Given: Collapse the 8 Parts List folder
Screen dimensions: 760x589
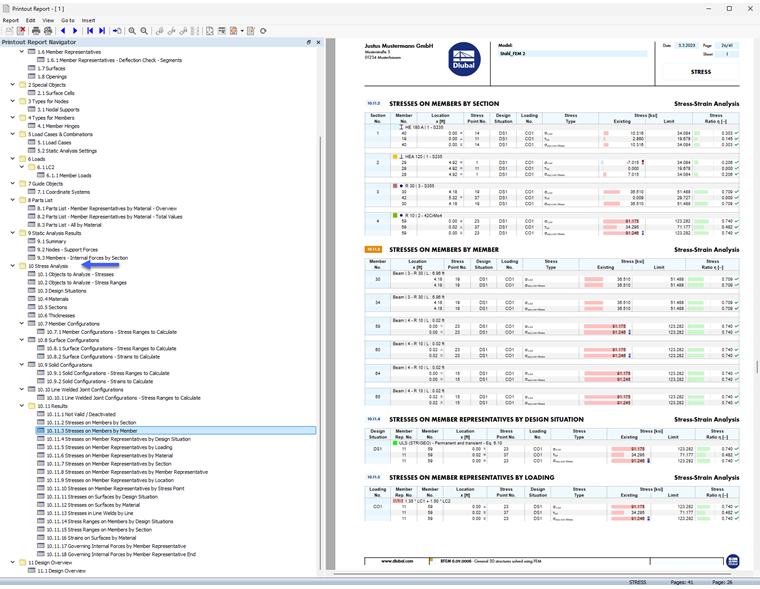Looking at the screenshot, I should pyautogui.click(x=13, y=200).
